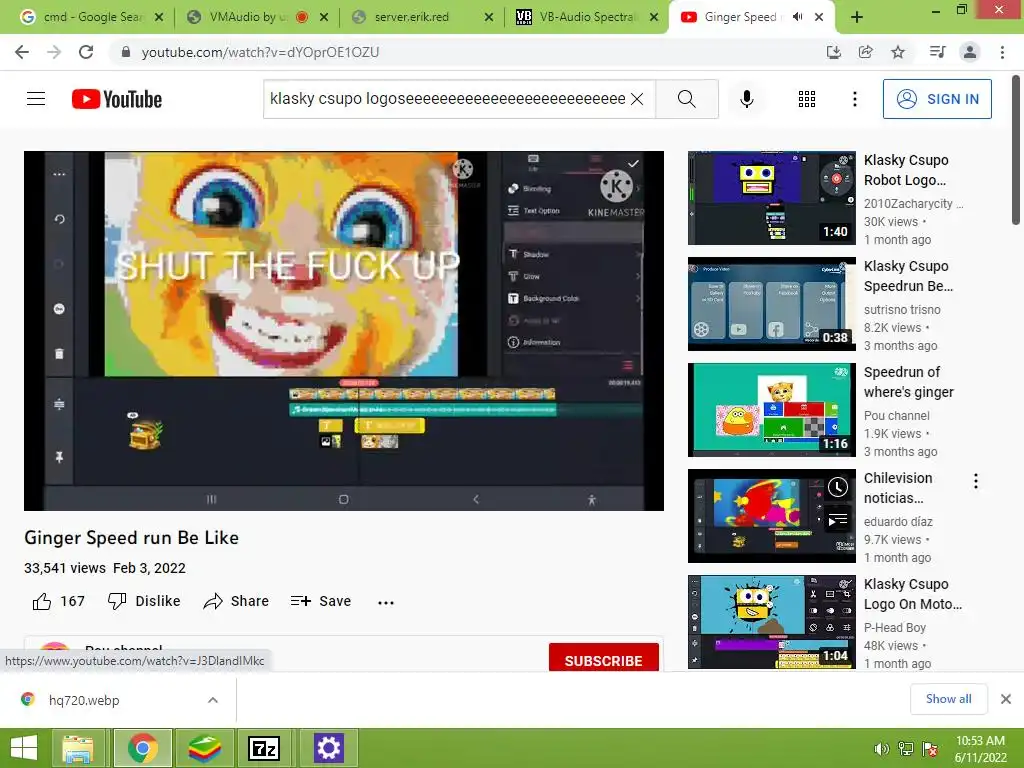Open the hq720.webp downloaded file
Screen dimensions: 1024x768
(84, 700)
